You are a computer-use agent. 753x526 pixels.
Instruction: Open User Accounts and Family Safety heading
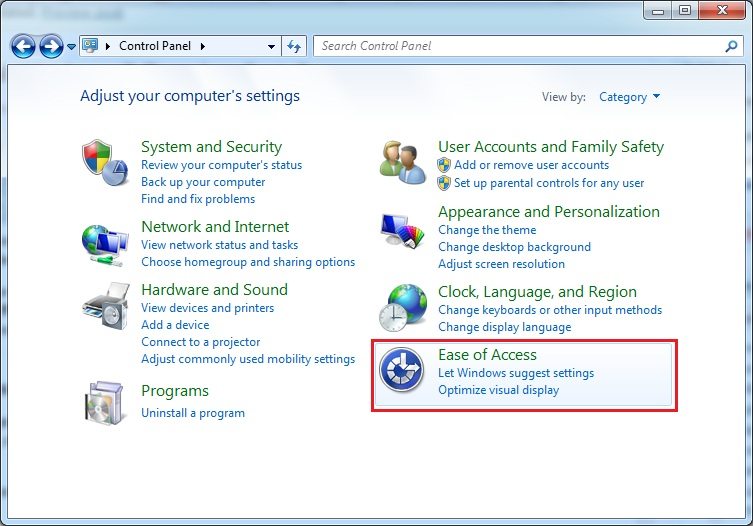(x=551, y=147)
